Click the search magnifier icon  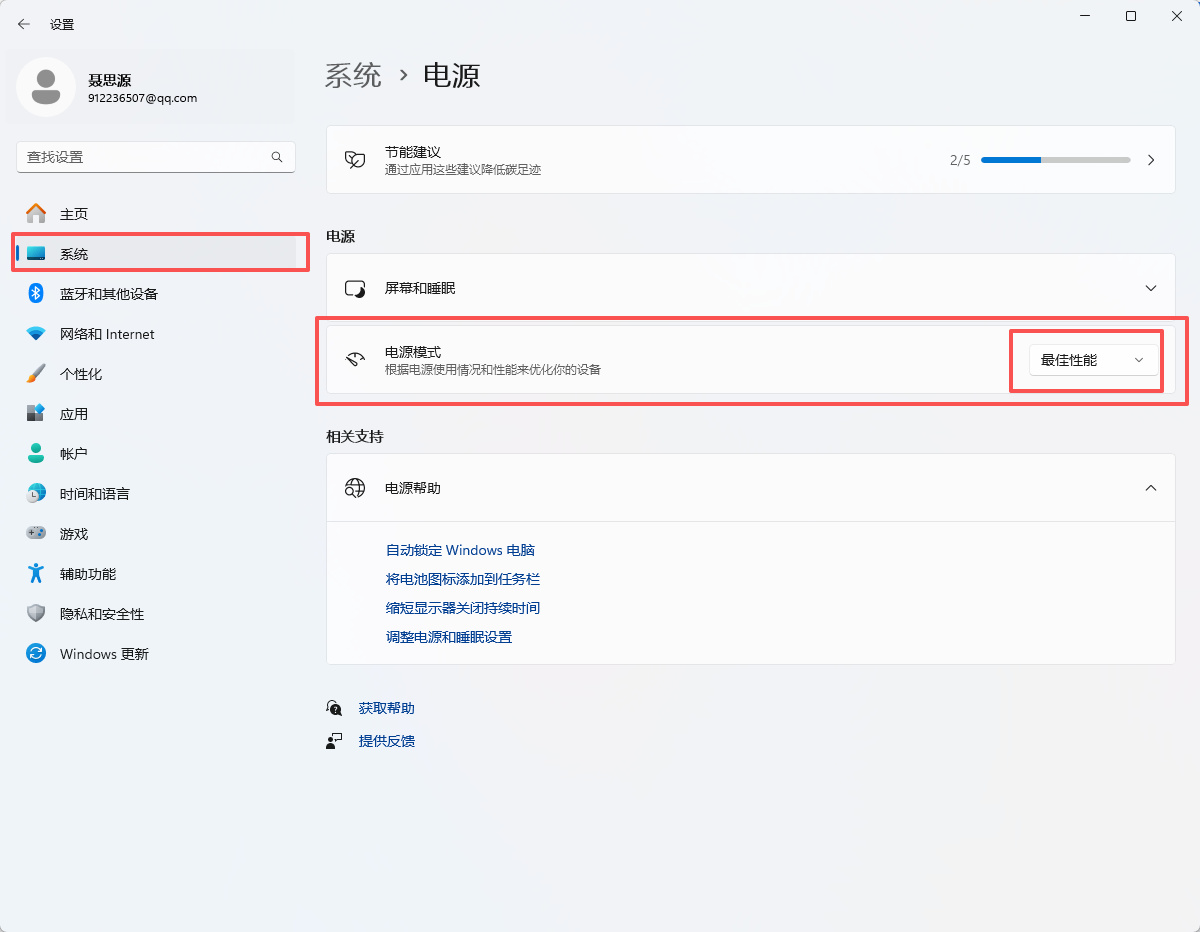click(x=277, y=157)
